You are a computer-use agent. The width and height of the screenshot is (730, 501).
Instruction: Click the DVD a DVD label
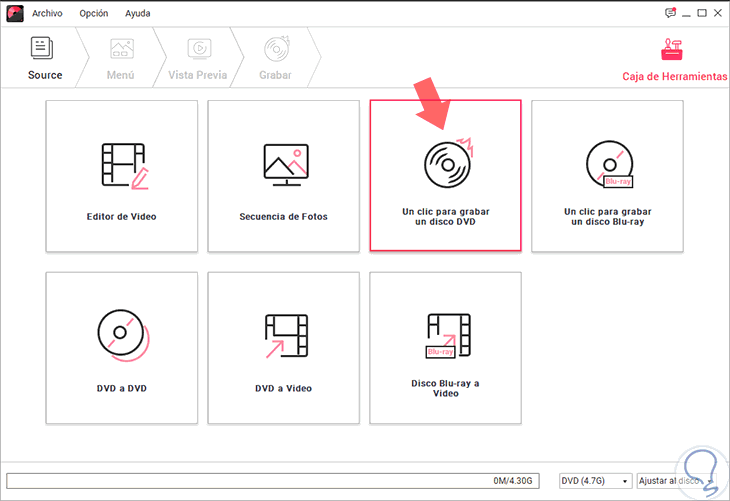[122, 388]
